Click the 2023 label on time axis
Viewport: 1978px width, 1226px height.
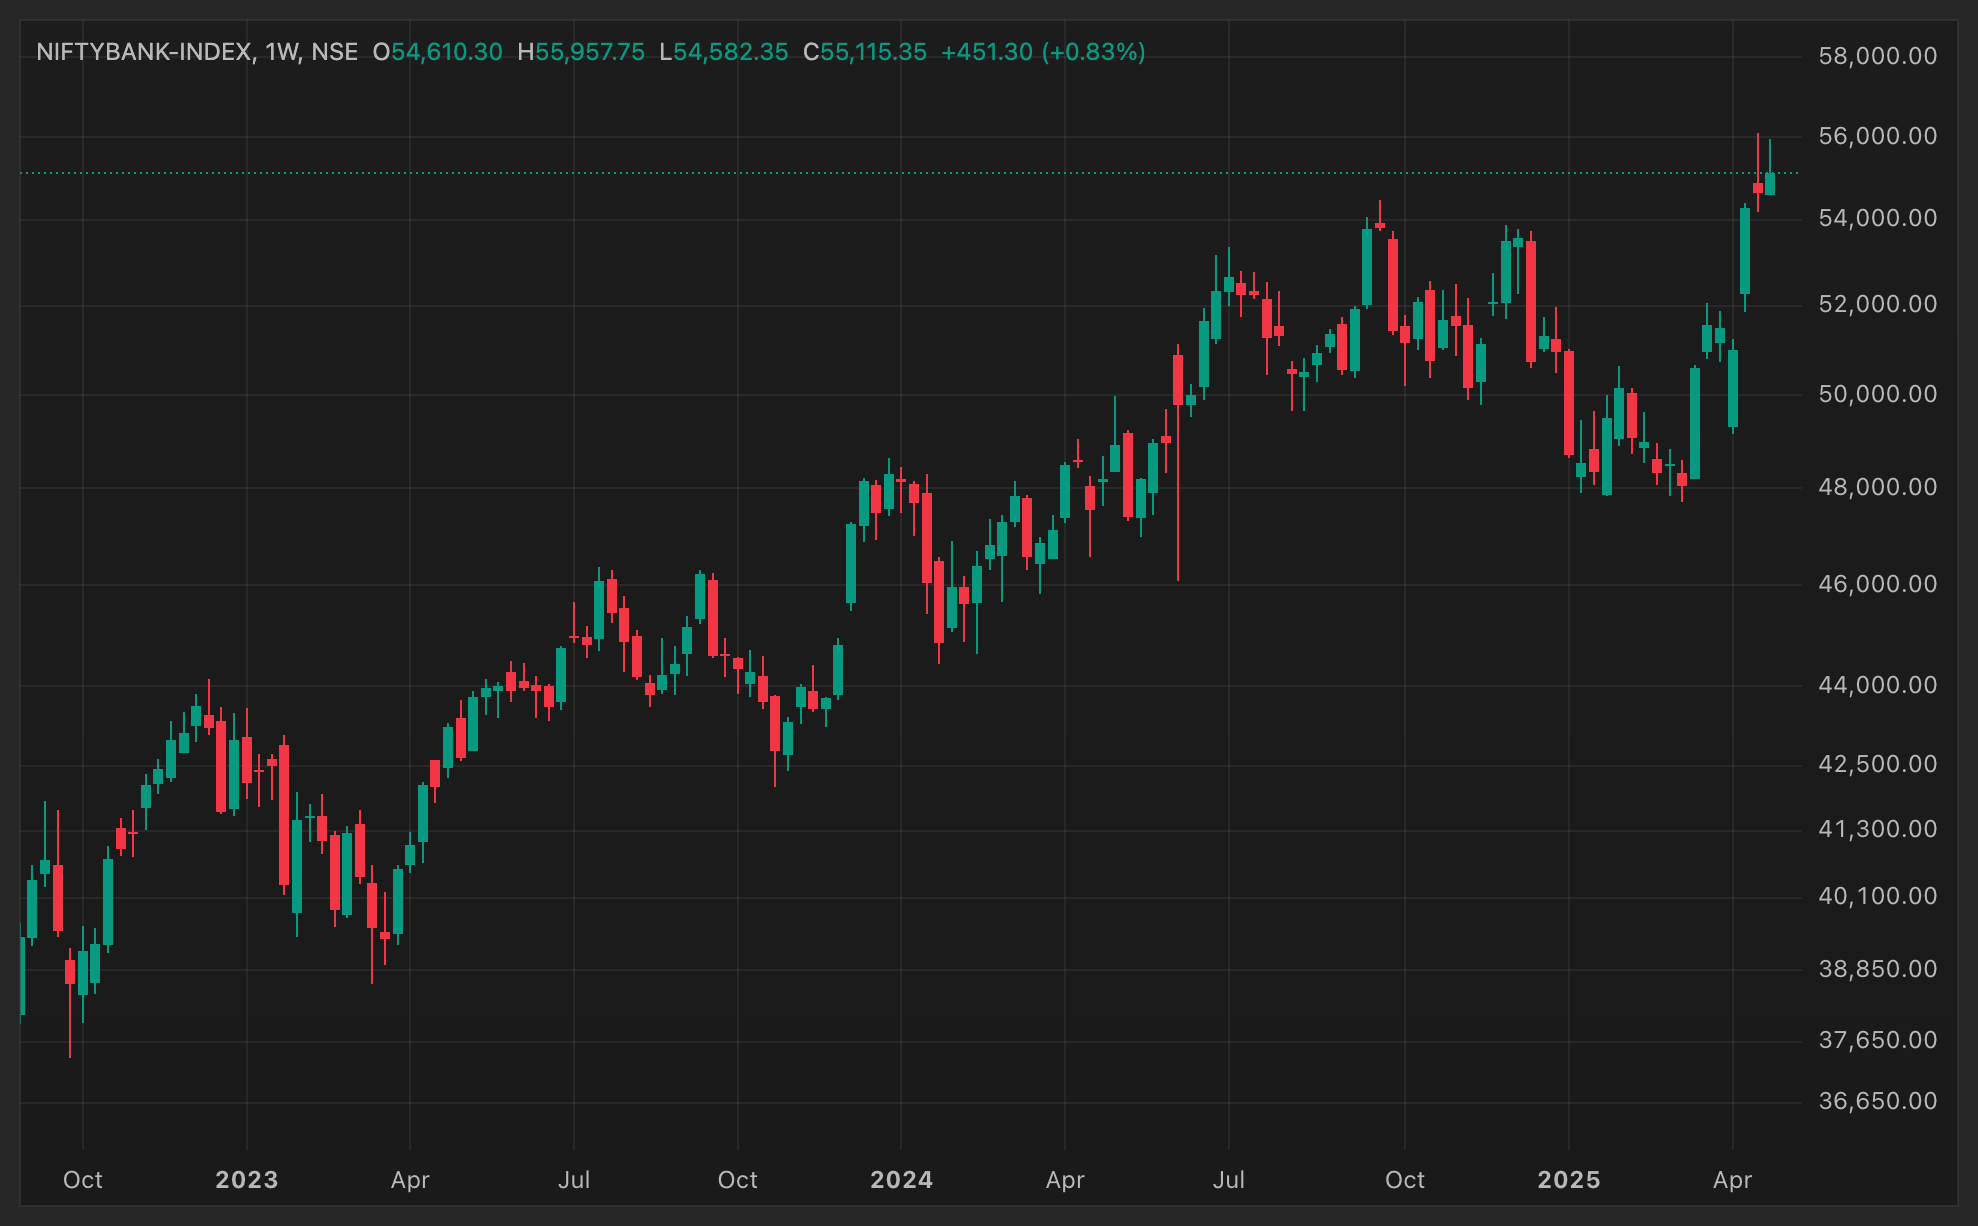pos(247,1180)
